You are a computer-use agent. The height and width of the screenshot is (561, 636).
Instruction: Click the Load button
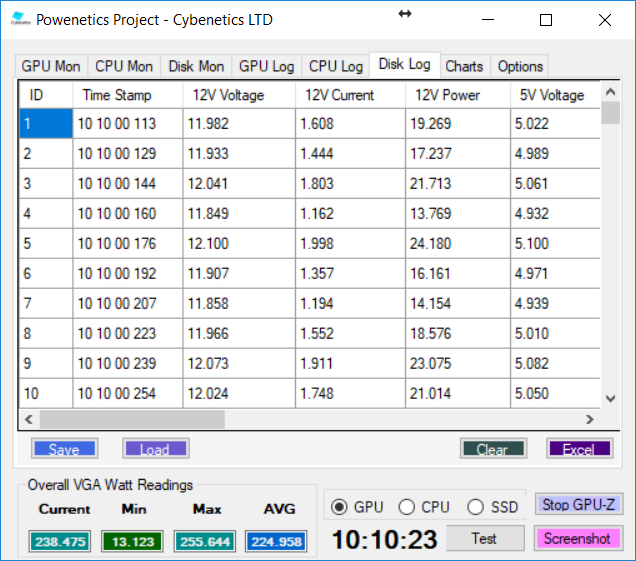(x=156, y=449)
